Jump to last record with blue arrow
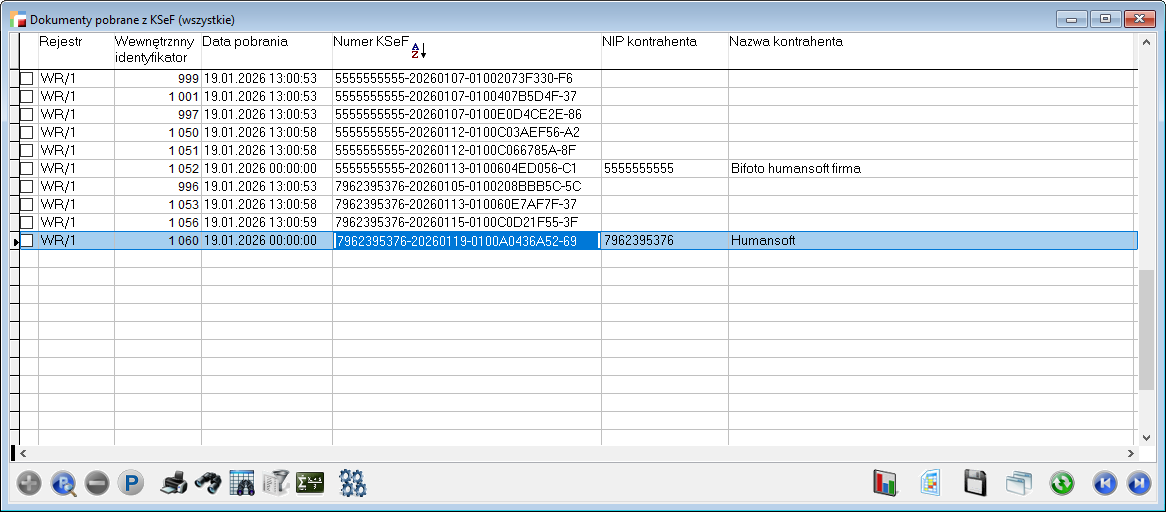 tap(1138, 483)
